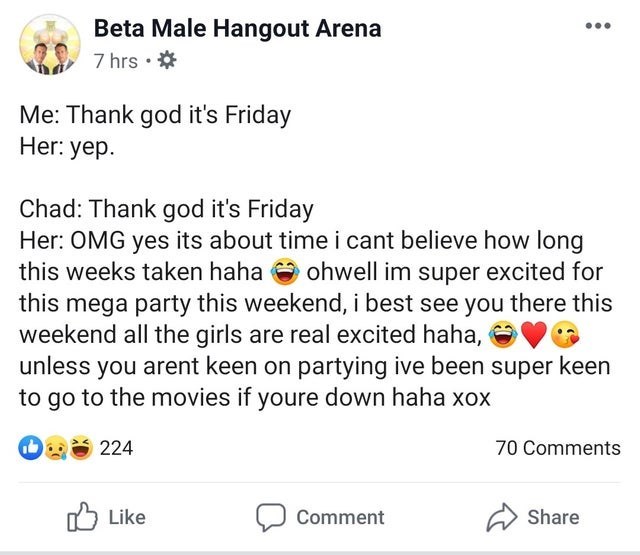Click the Comment button label

pyautogui.click(x=340, y=517)
